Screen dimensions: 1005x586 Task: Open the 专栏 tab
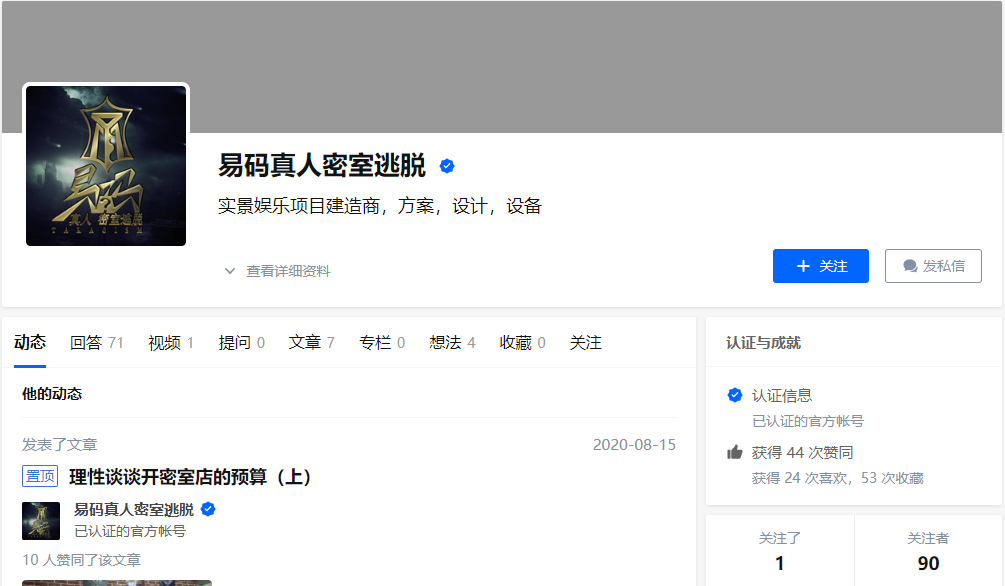pyautogui.click(x=382, y=343)
